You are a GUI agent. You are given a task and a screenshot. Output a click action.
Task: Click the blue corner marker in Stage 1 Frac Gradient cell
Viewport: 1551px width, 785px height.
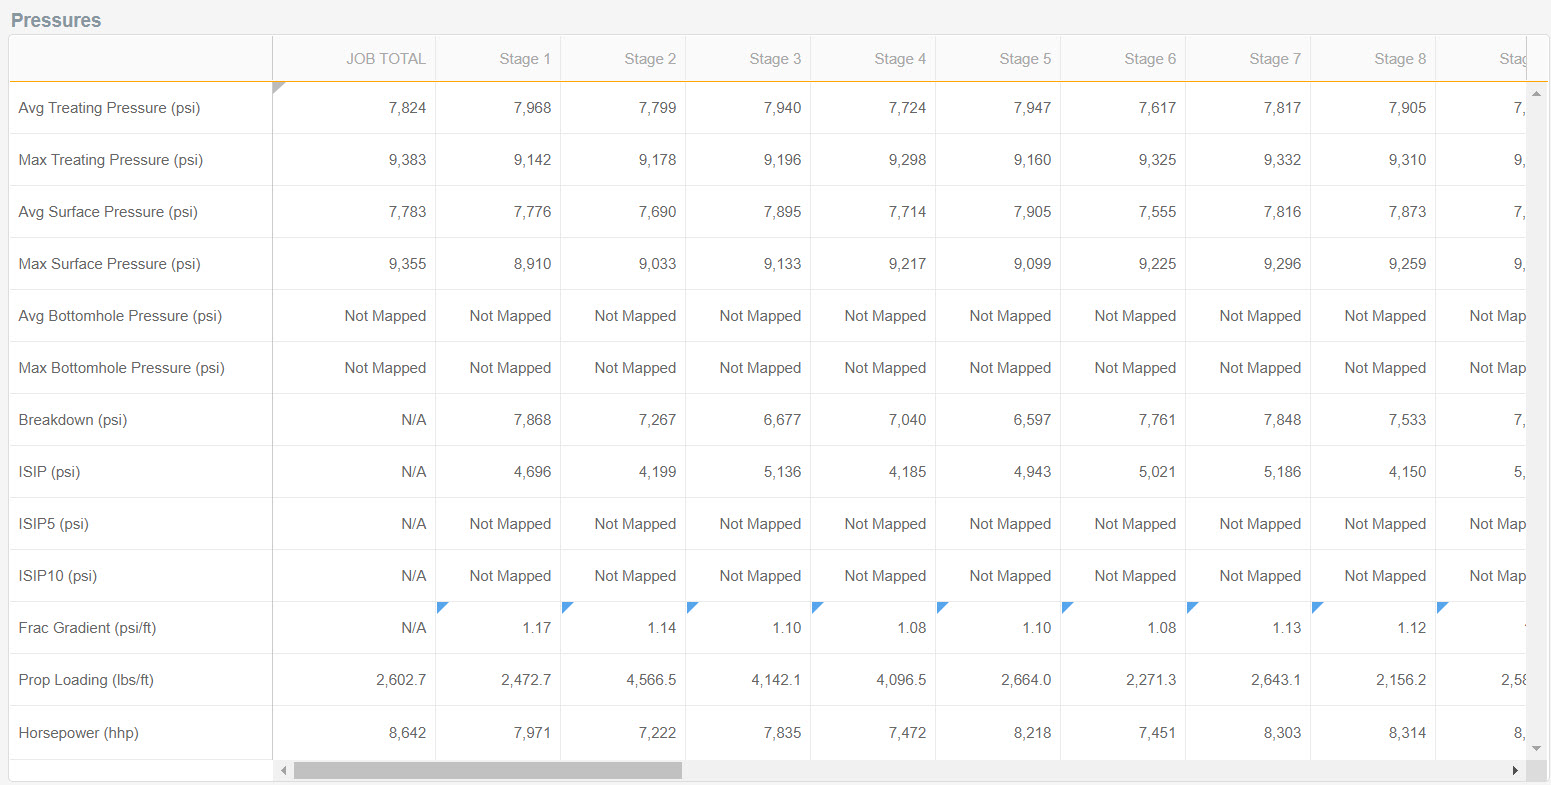click(441, 606)
